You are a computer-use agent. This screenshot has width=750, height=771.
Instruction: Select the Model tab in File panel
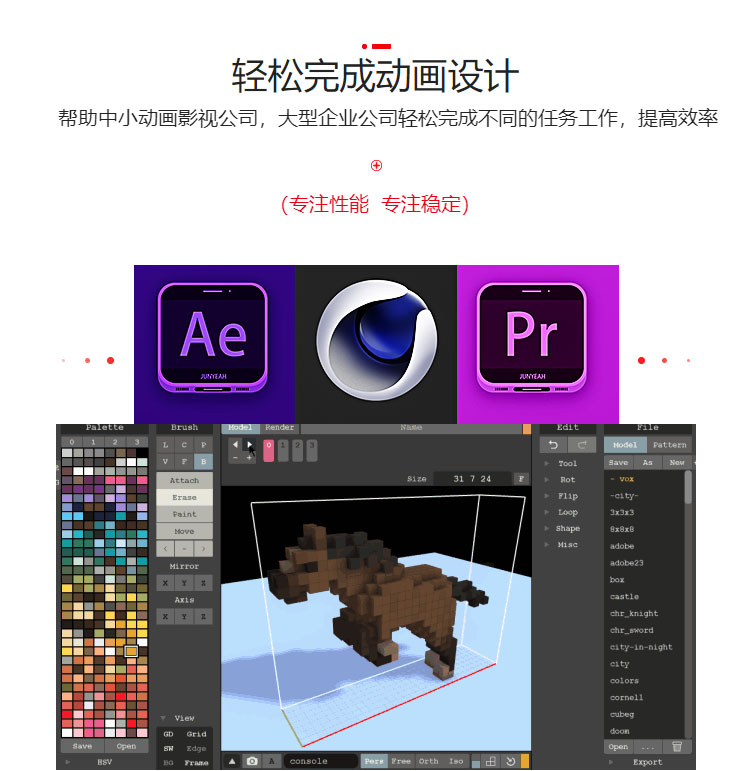click(x=625, y=445)
